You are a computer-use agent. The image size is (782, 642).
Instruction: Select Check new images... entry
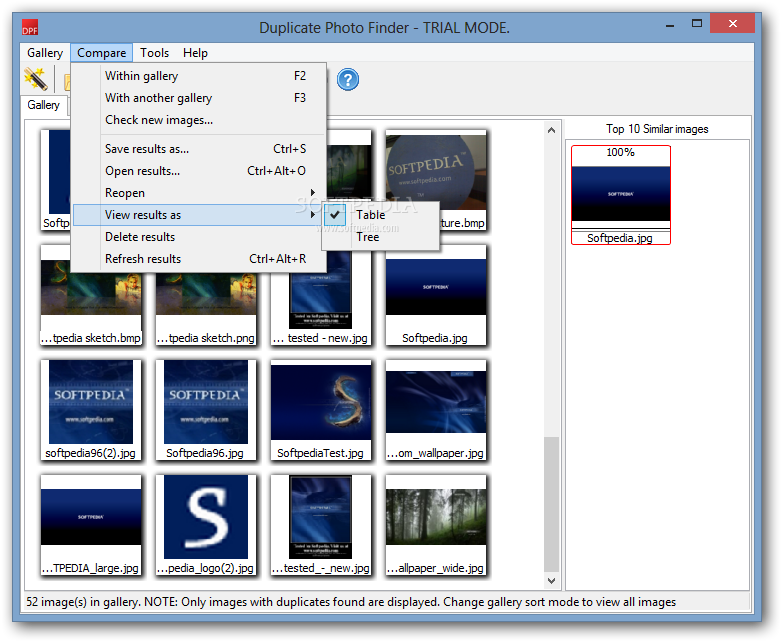point(198,120)
